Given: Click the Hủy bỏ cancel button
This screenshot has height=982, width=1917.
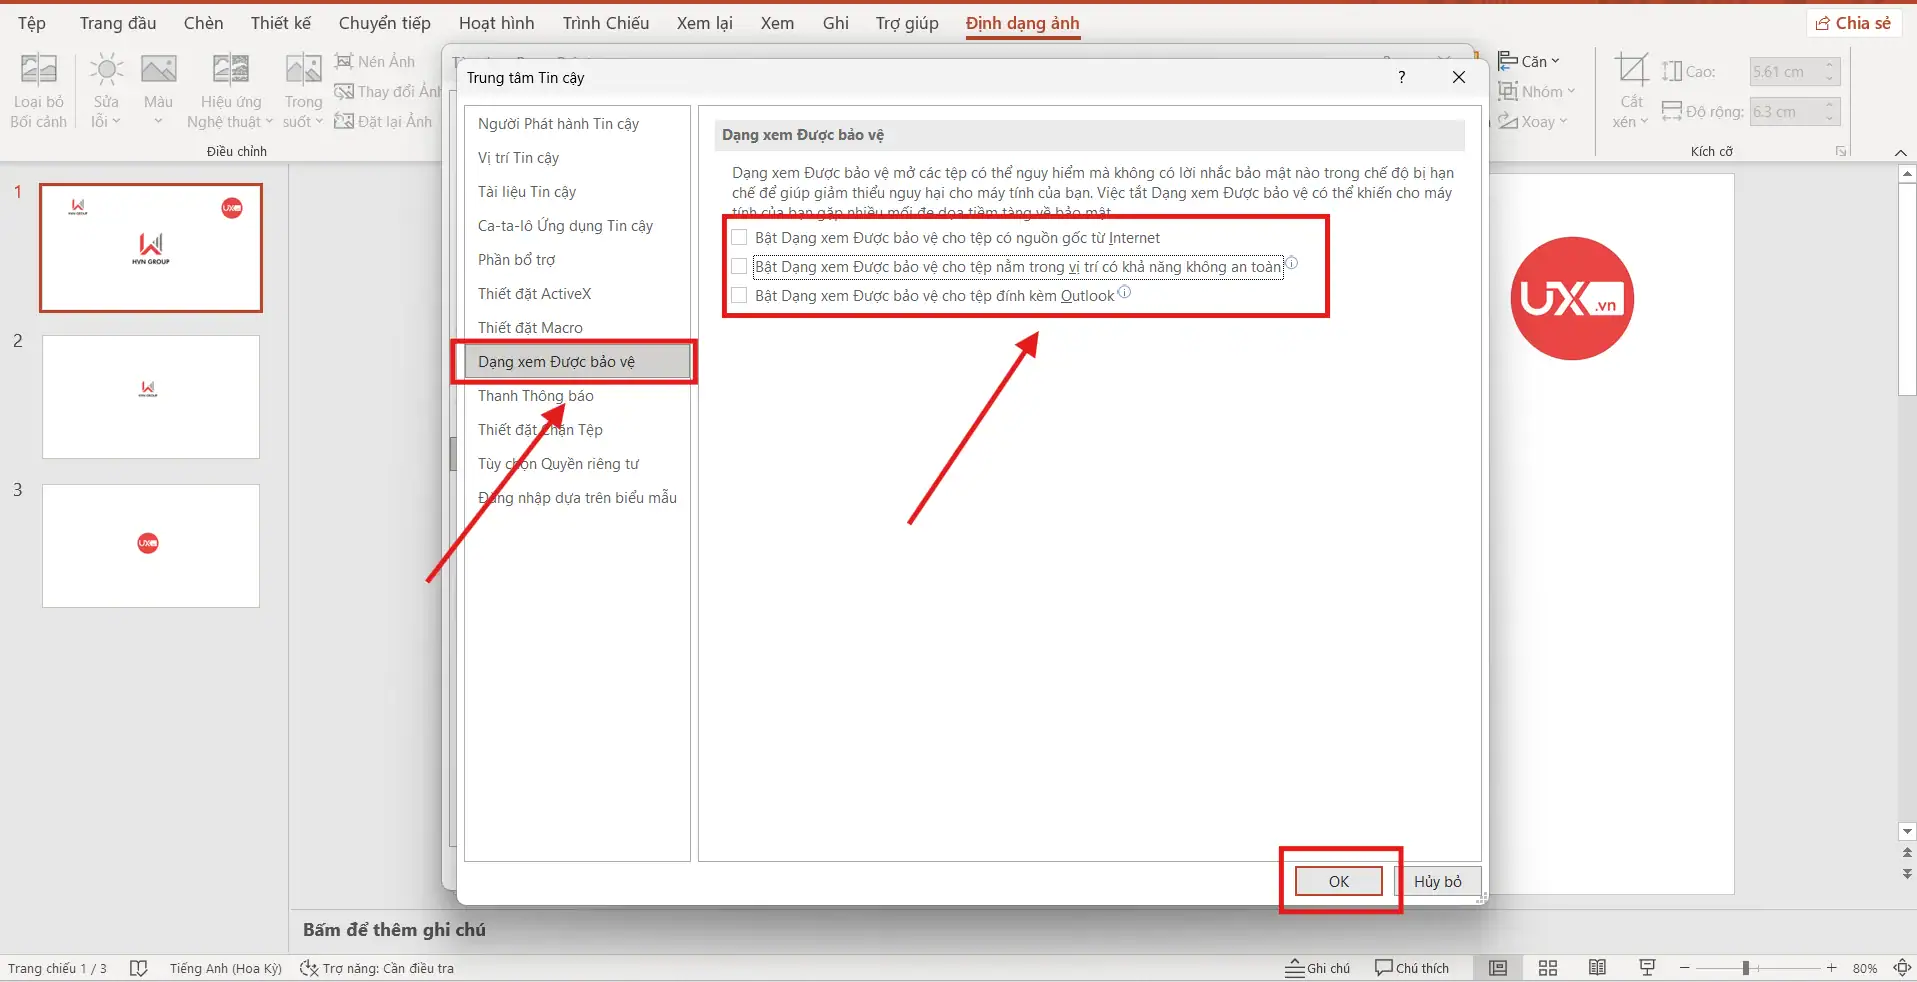Looking at the screenshot, I should [1437, 881].
